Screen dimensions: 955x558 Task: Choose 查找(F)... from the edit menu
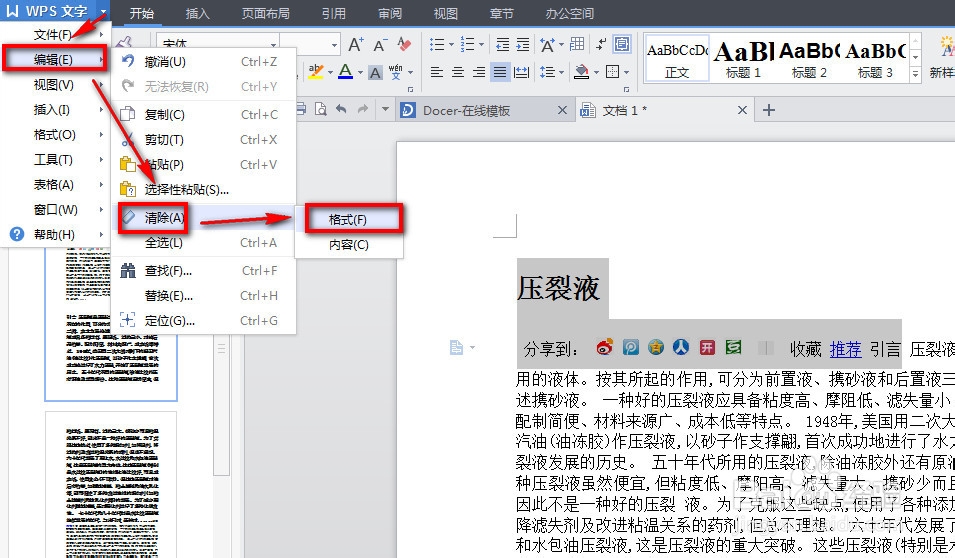(203, 270)
